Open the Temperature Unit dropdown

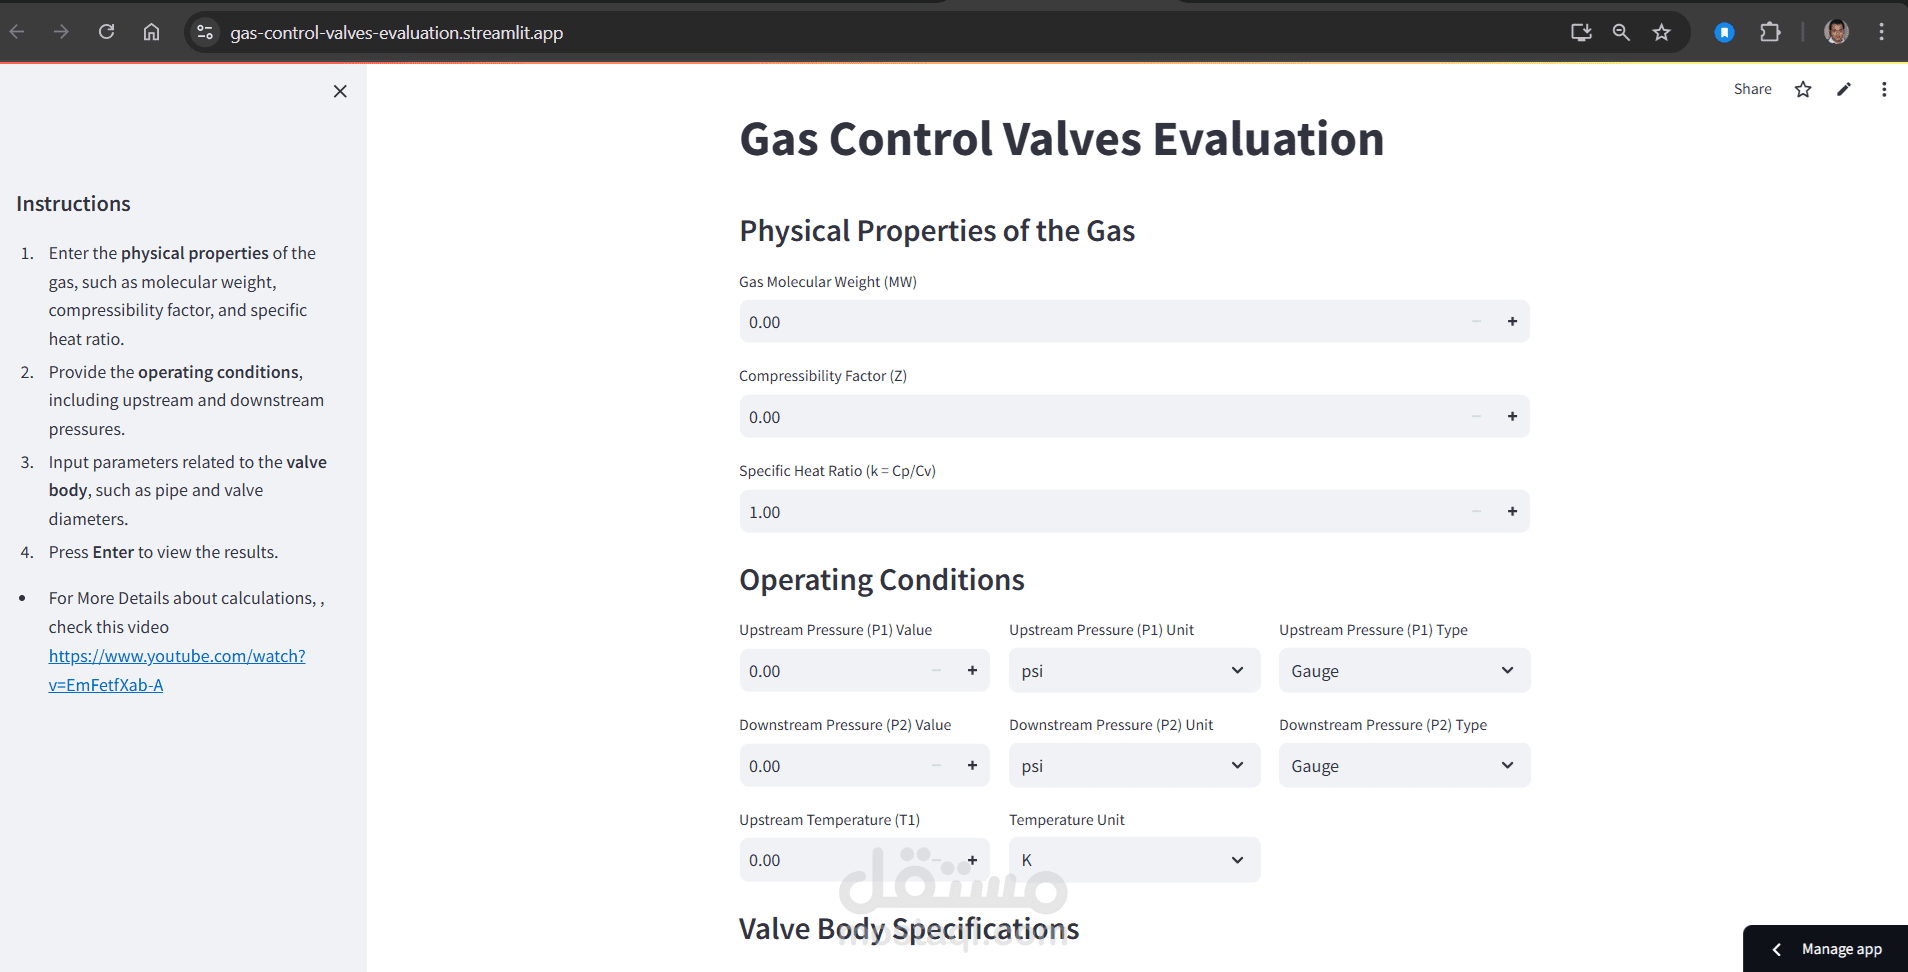1134,860
